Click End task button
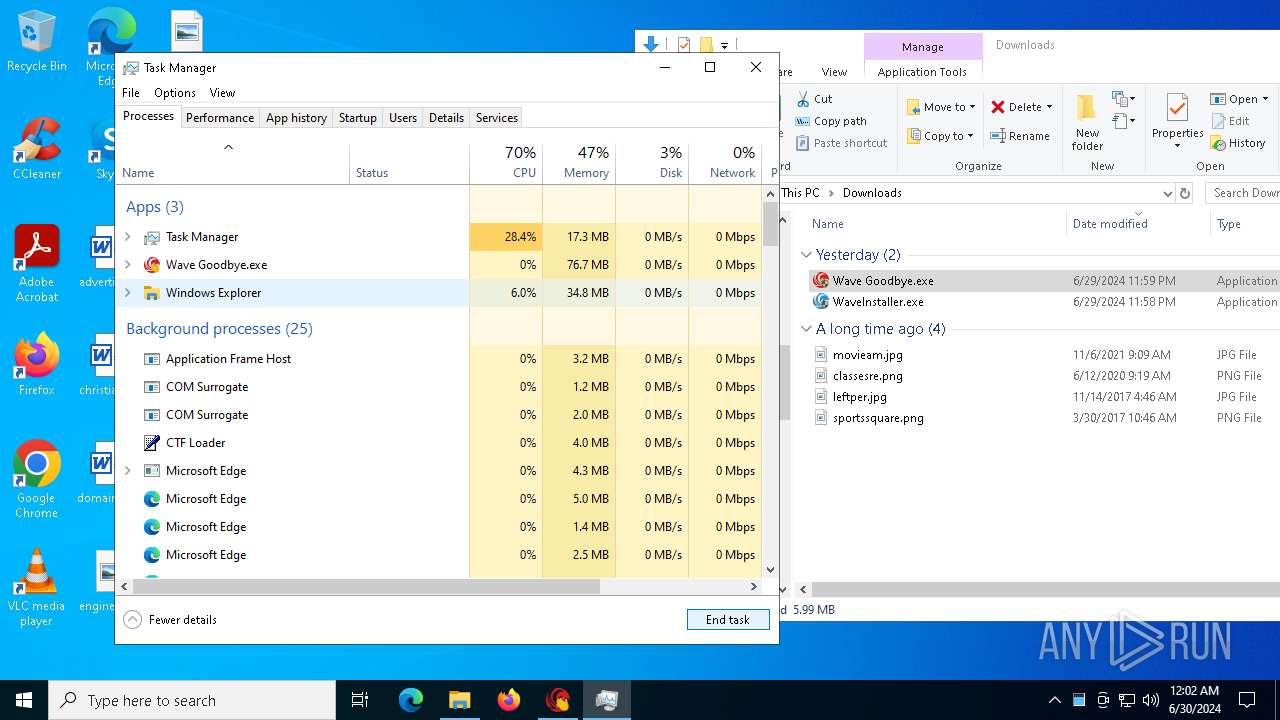This screenshot has height=720, width=1280. 728,620
